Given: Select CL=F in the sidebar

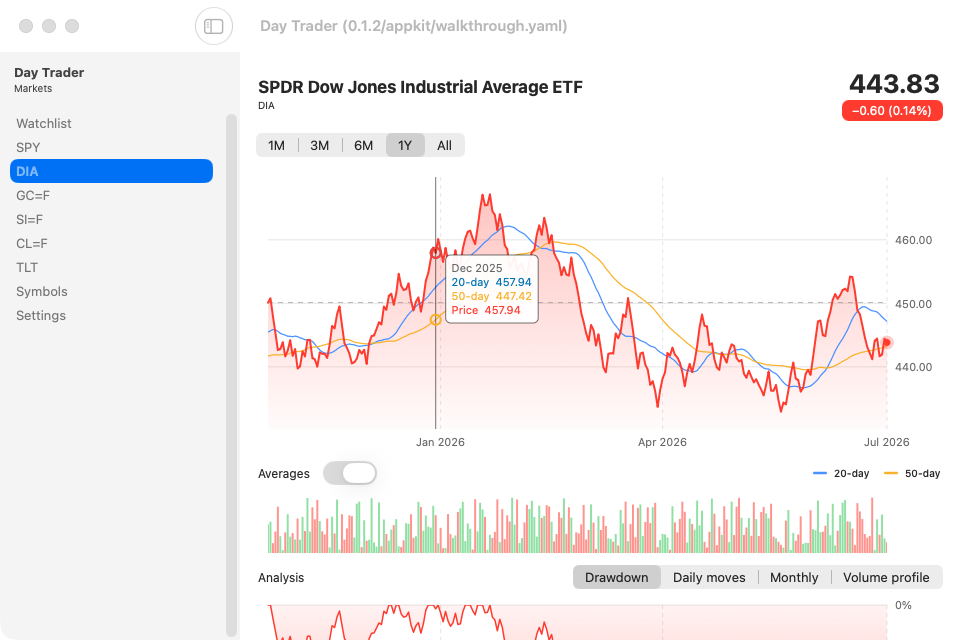Looking at the screenshot, I should (x=111, y=244).
